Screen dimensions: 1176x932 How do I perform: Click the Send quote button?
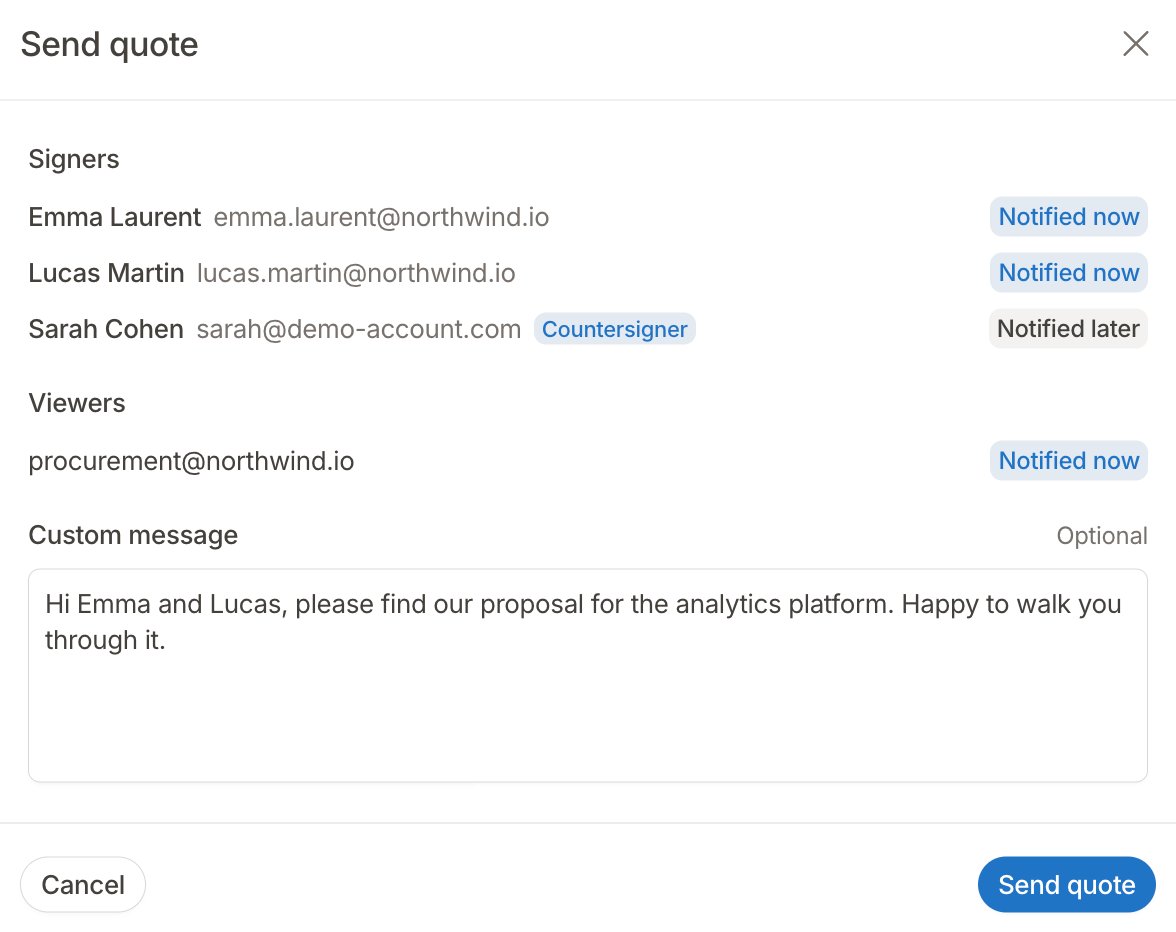point(1066,885)
